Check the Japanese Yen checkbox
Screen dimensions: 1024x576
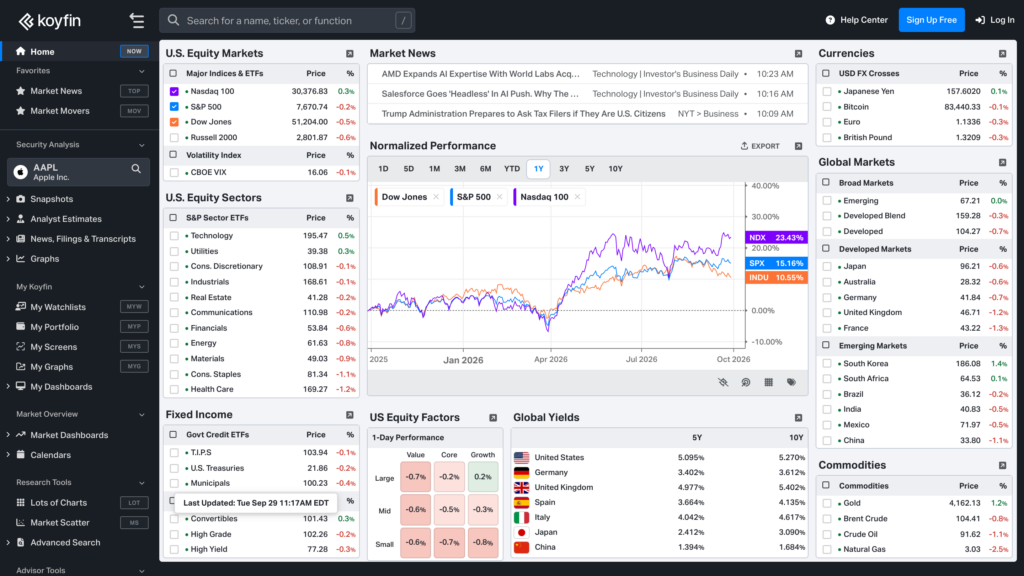tap(827, 91)
